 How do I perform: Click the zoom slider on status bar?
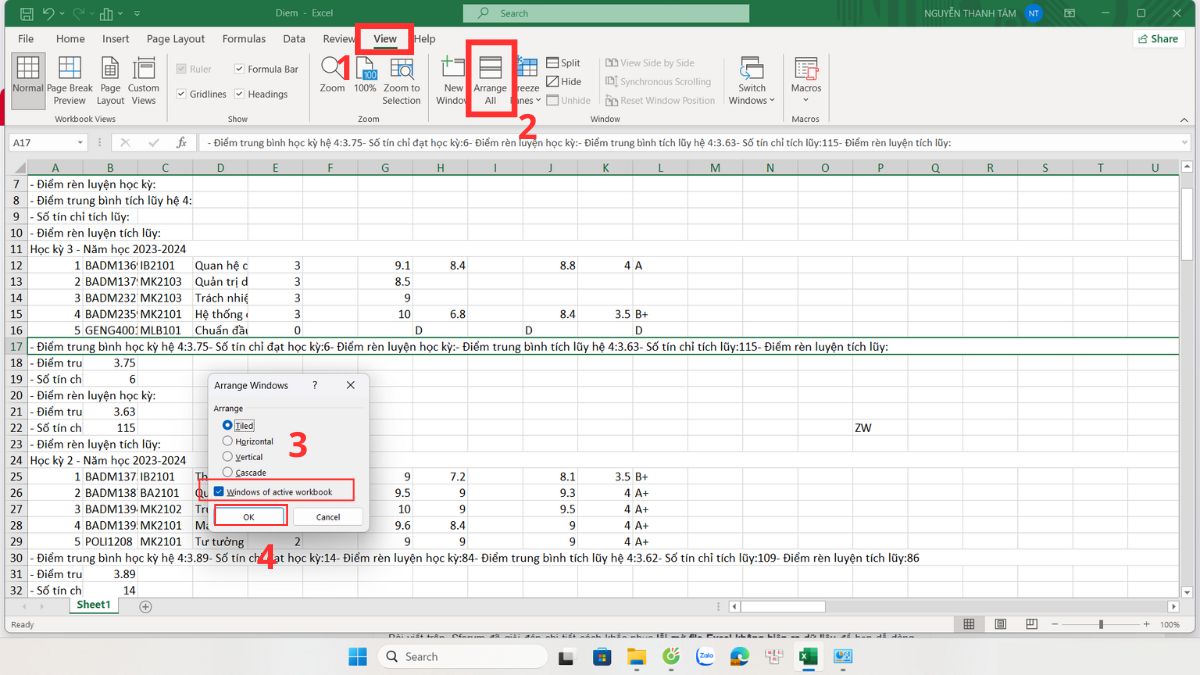coord(1101,624)
